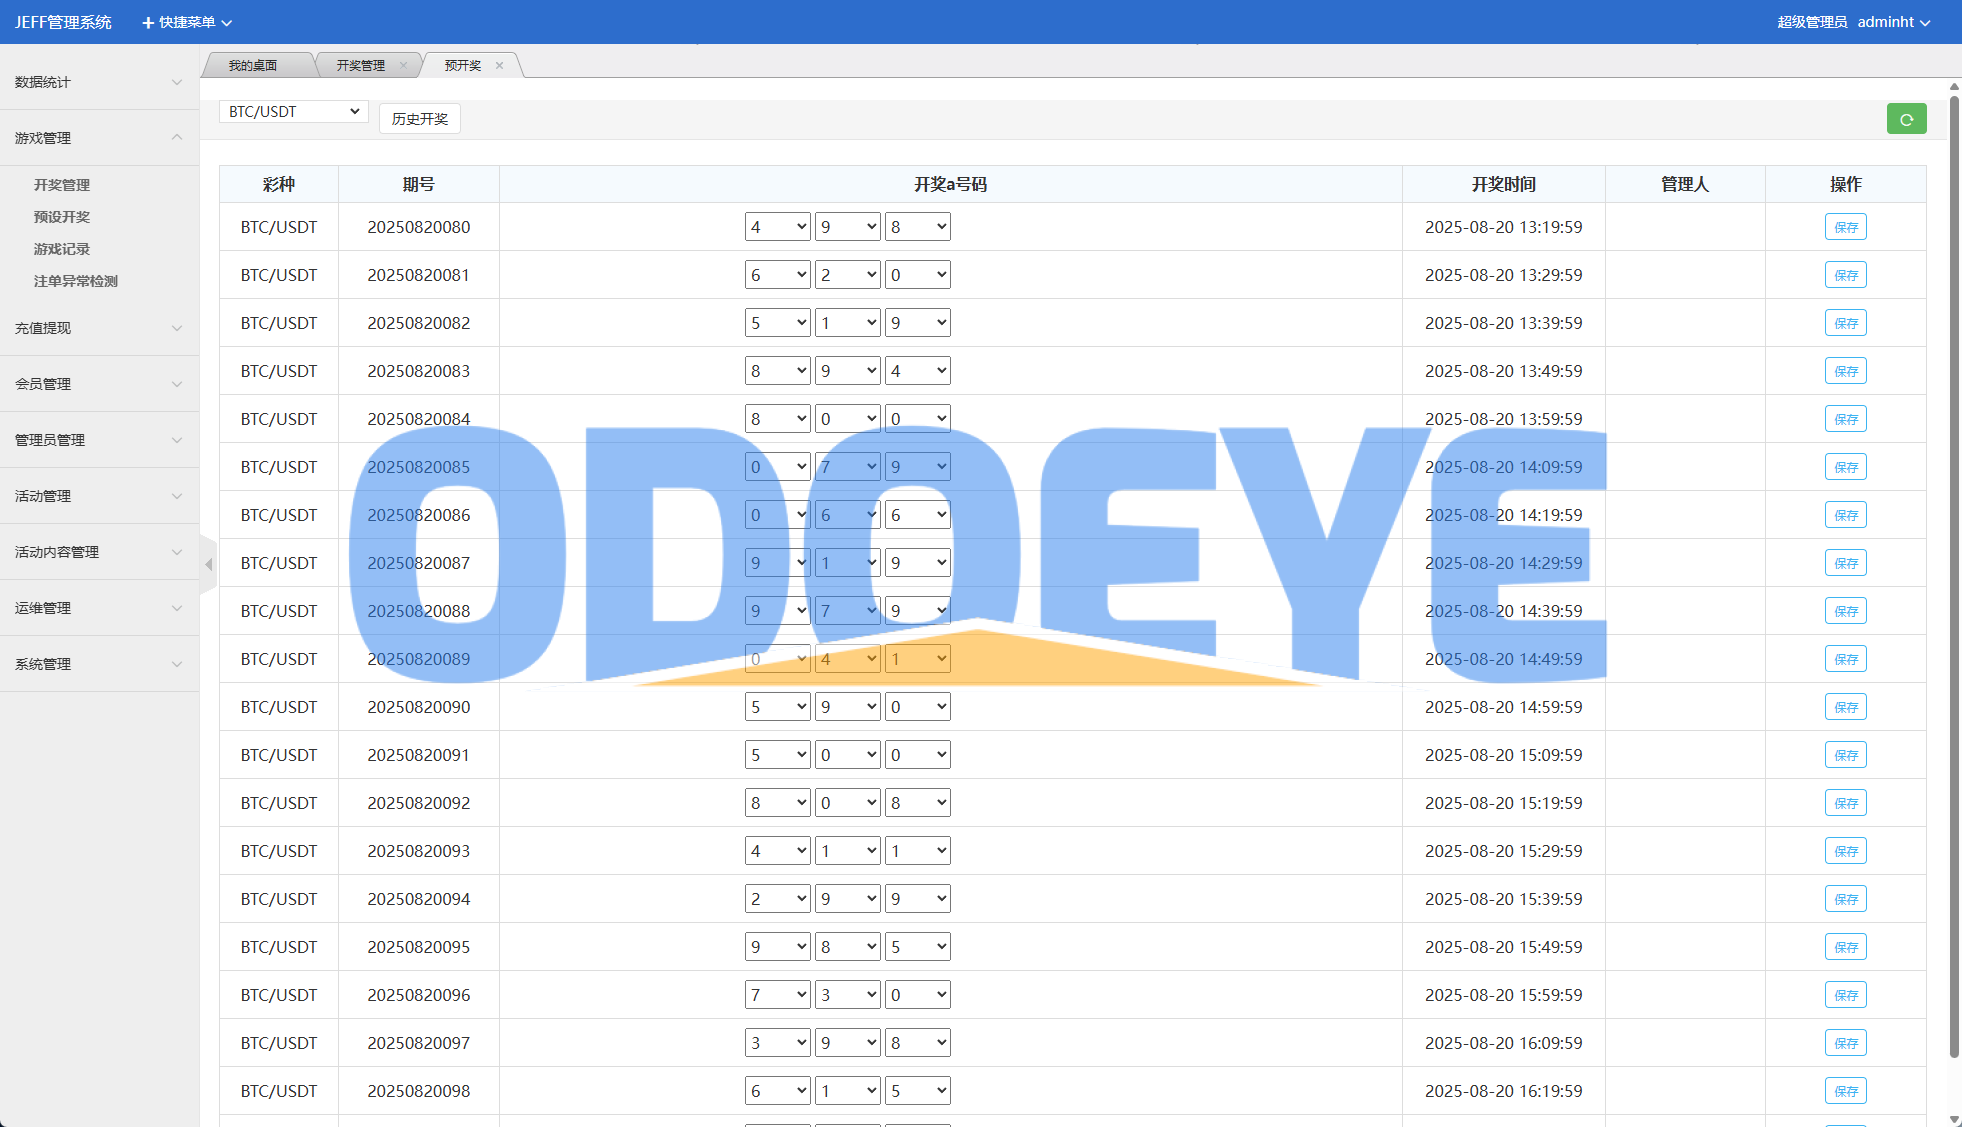Open third number dropdown for period 20250820098
The image size is (1962, 1127).
[x=917, y=1091]
